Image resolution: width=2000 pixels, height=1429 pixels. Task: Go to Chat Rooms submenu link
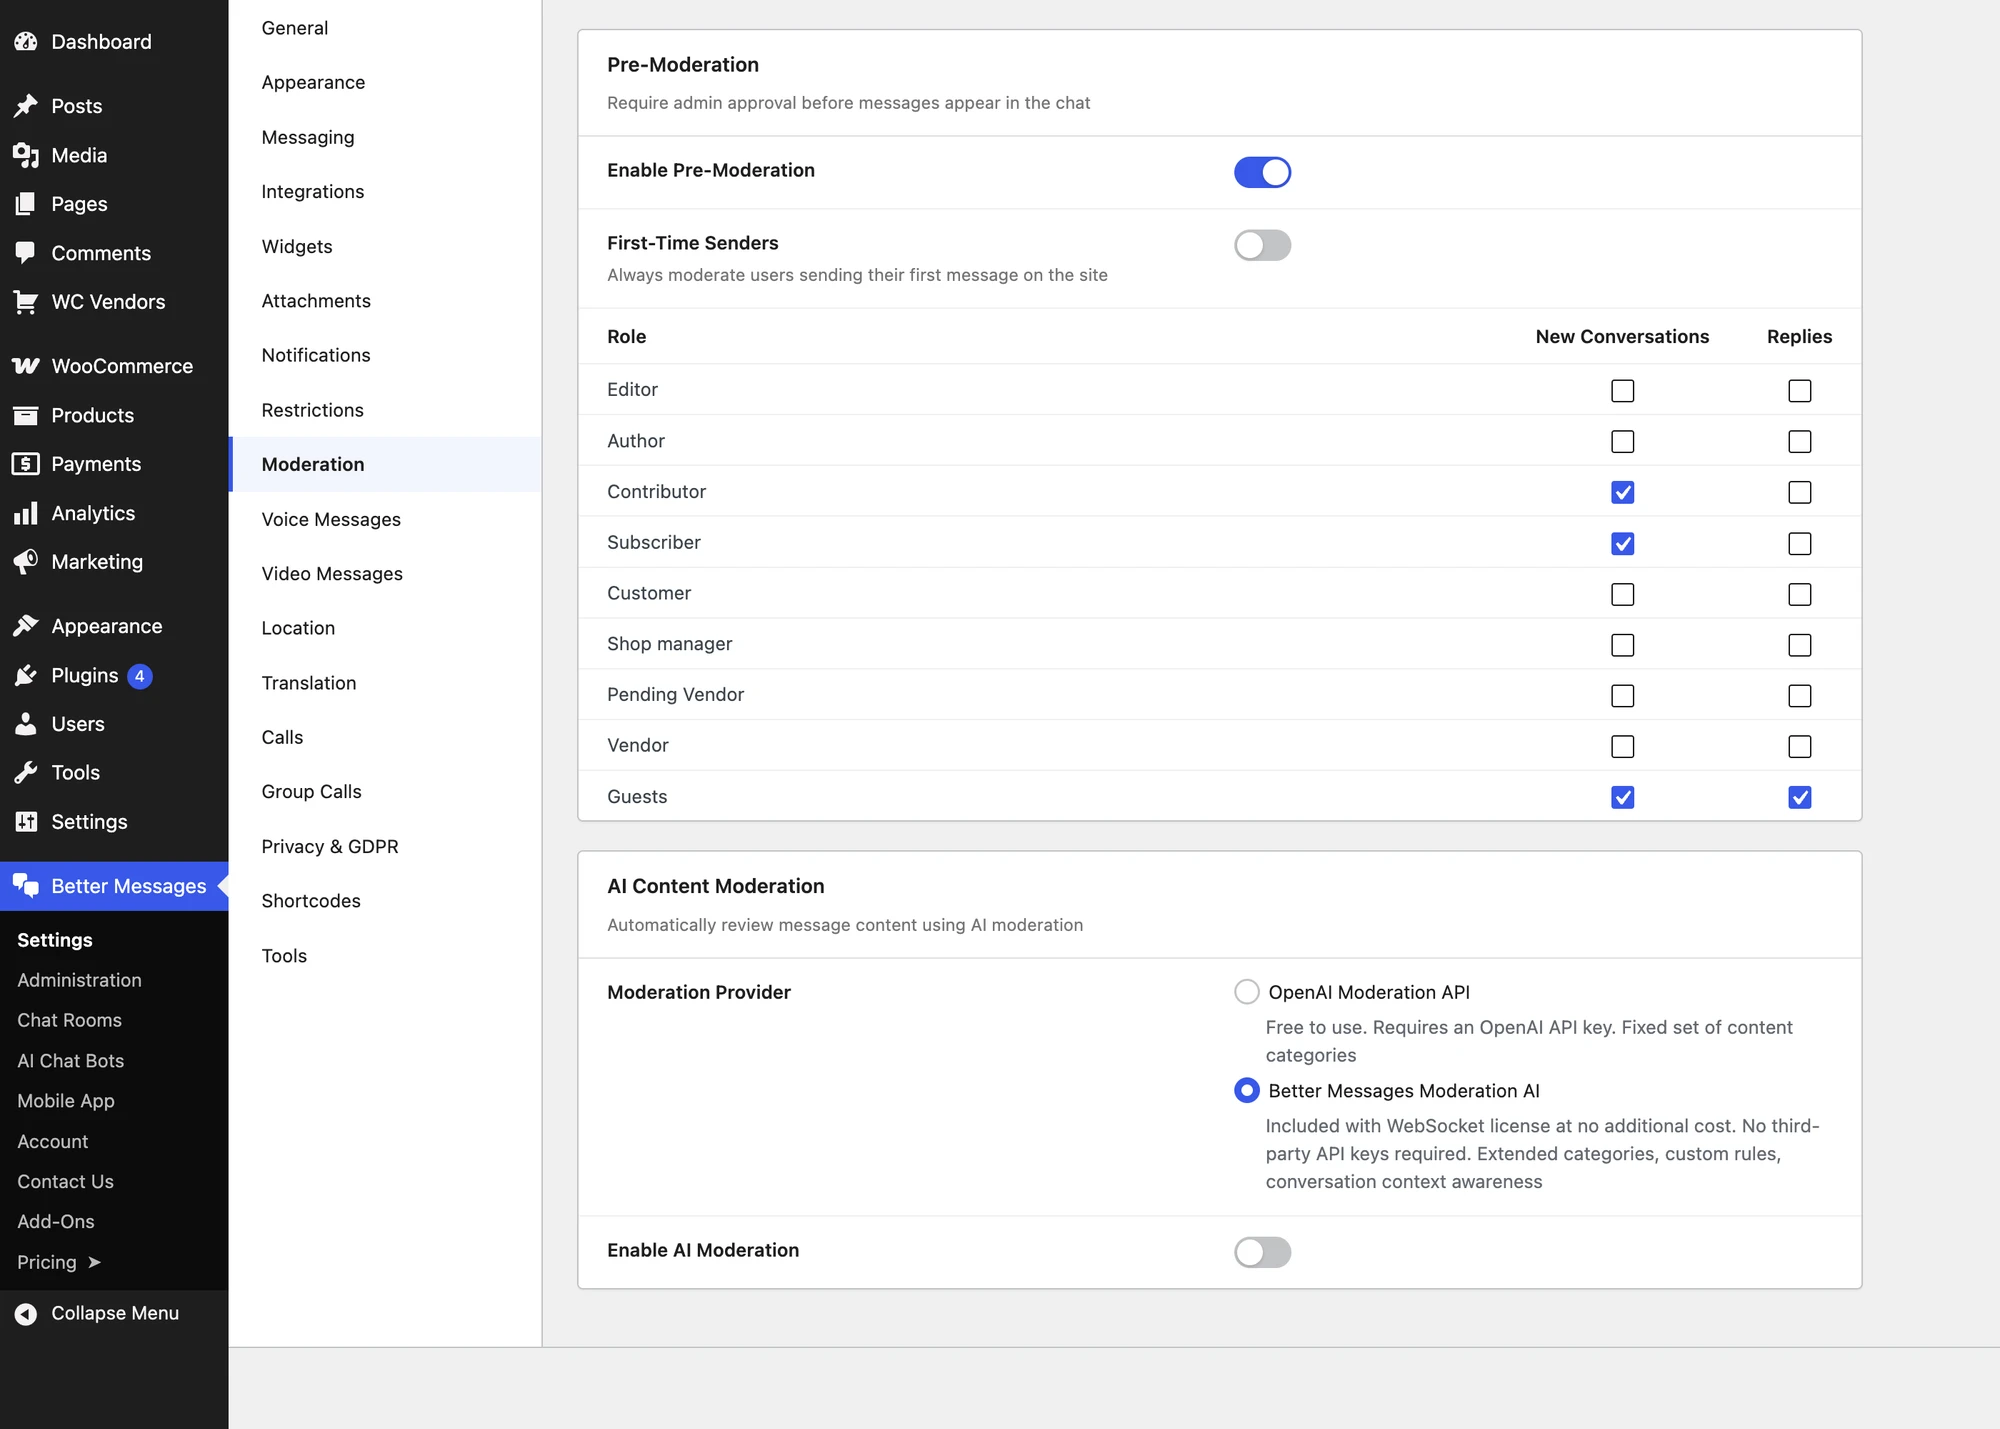69,1020
